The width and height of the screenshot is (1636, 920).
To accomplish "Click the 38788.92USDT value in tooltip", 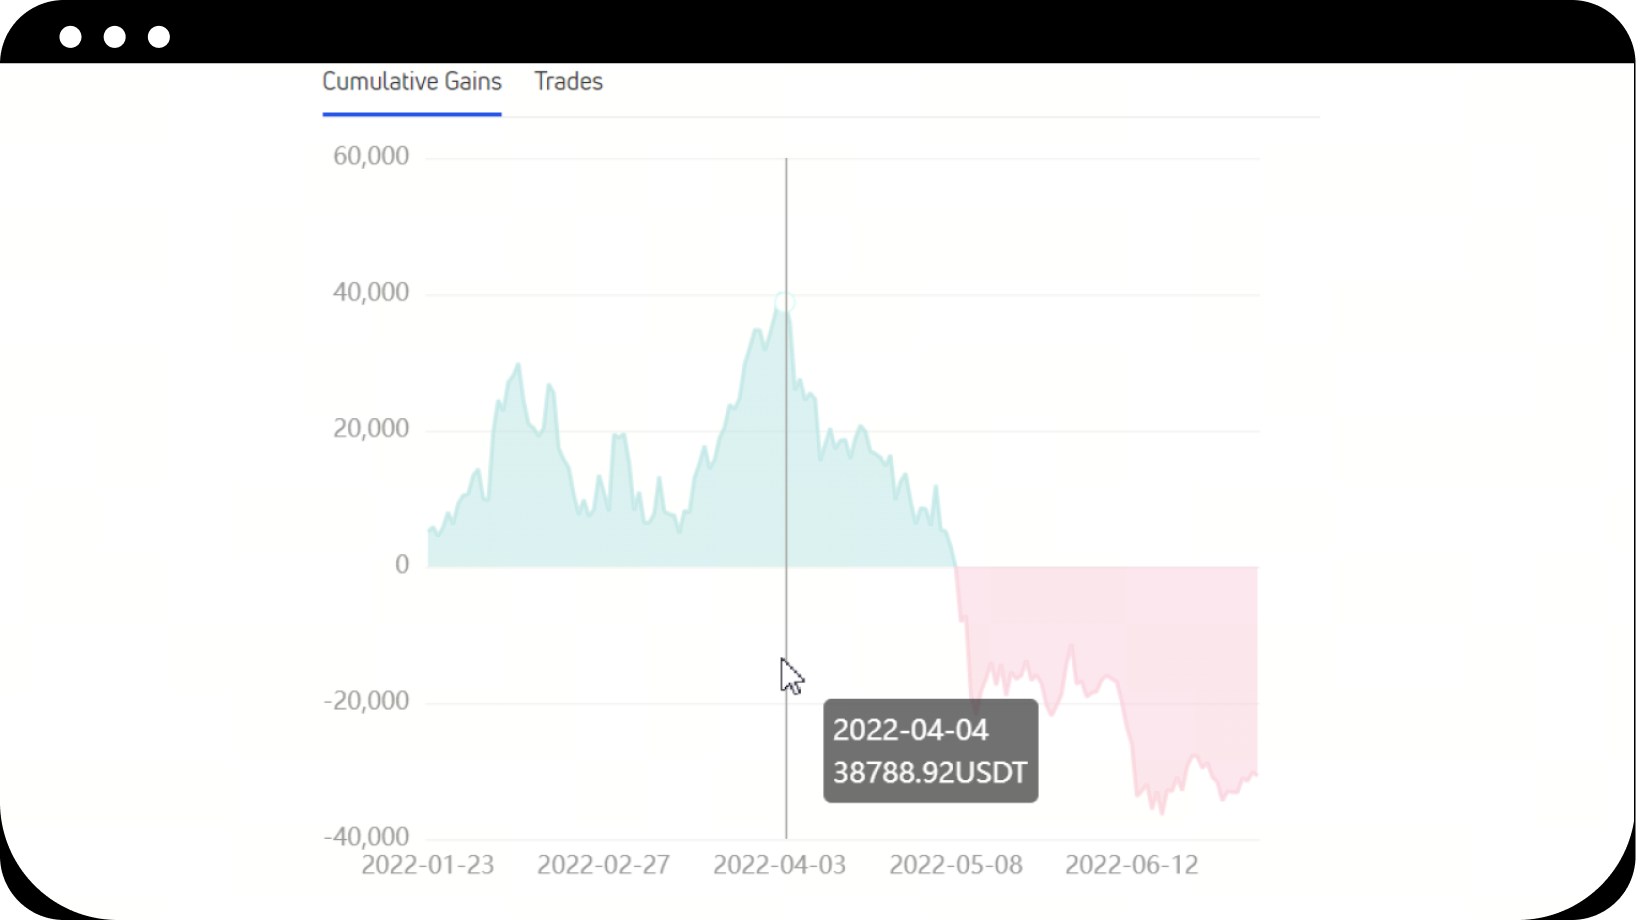I will coord(929,773).
